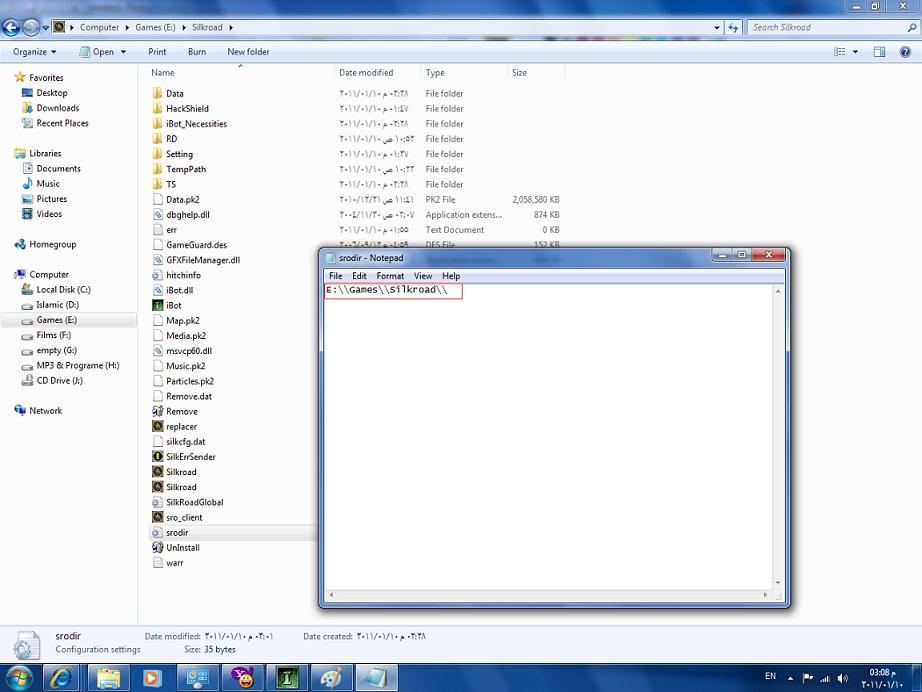This screenshot has height=692, width=922.
Task: Select the UnInstall program icon
Action: pos(157,547)
